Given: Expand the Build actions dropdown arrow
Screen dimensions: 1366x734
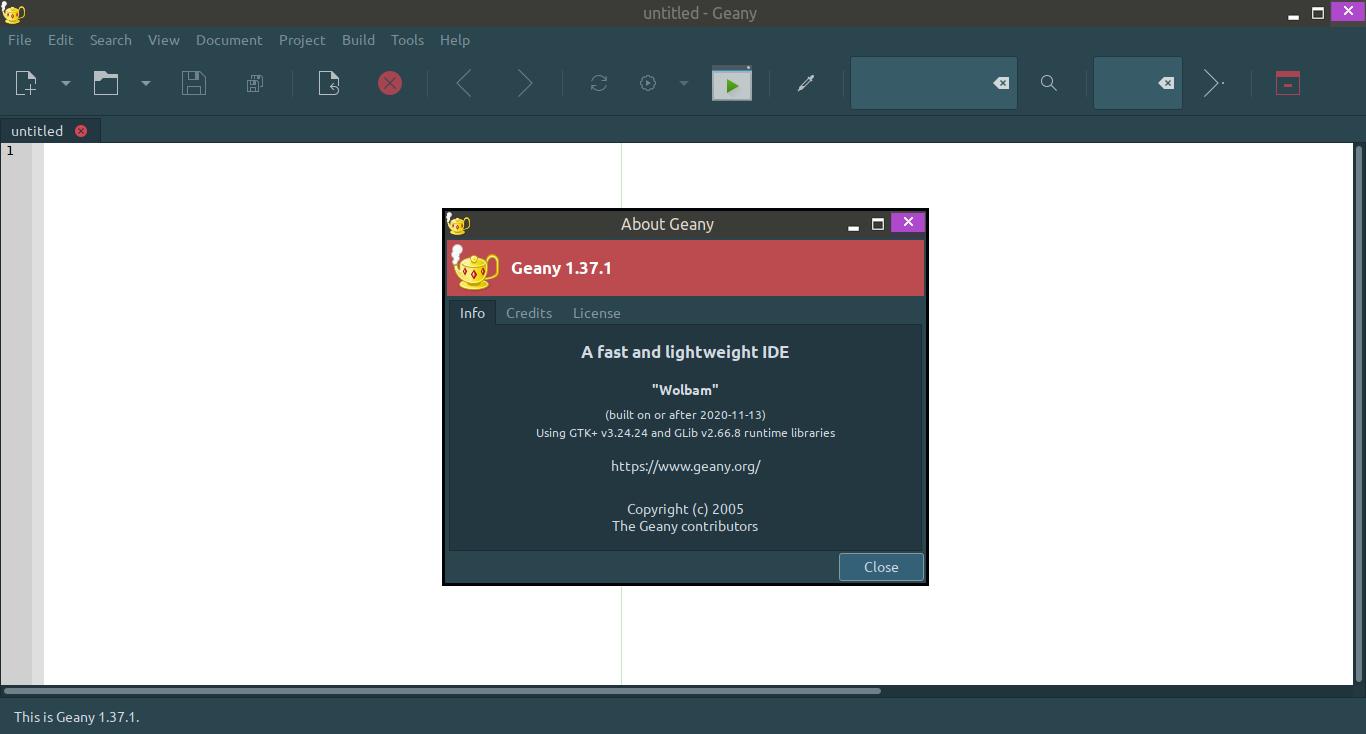Looking at the screenshot, I should point(684,83).
